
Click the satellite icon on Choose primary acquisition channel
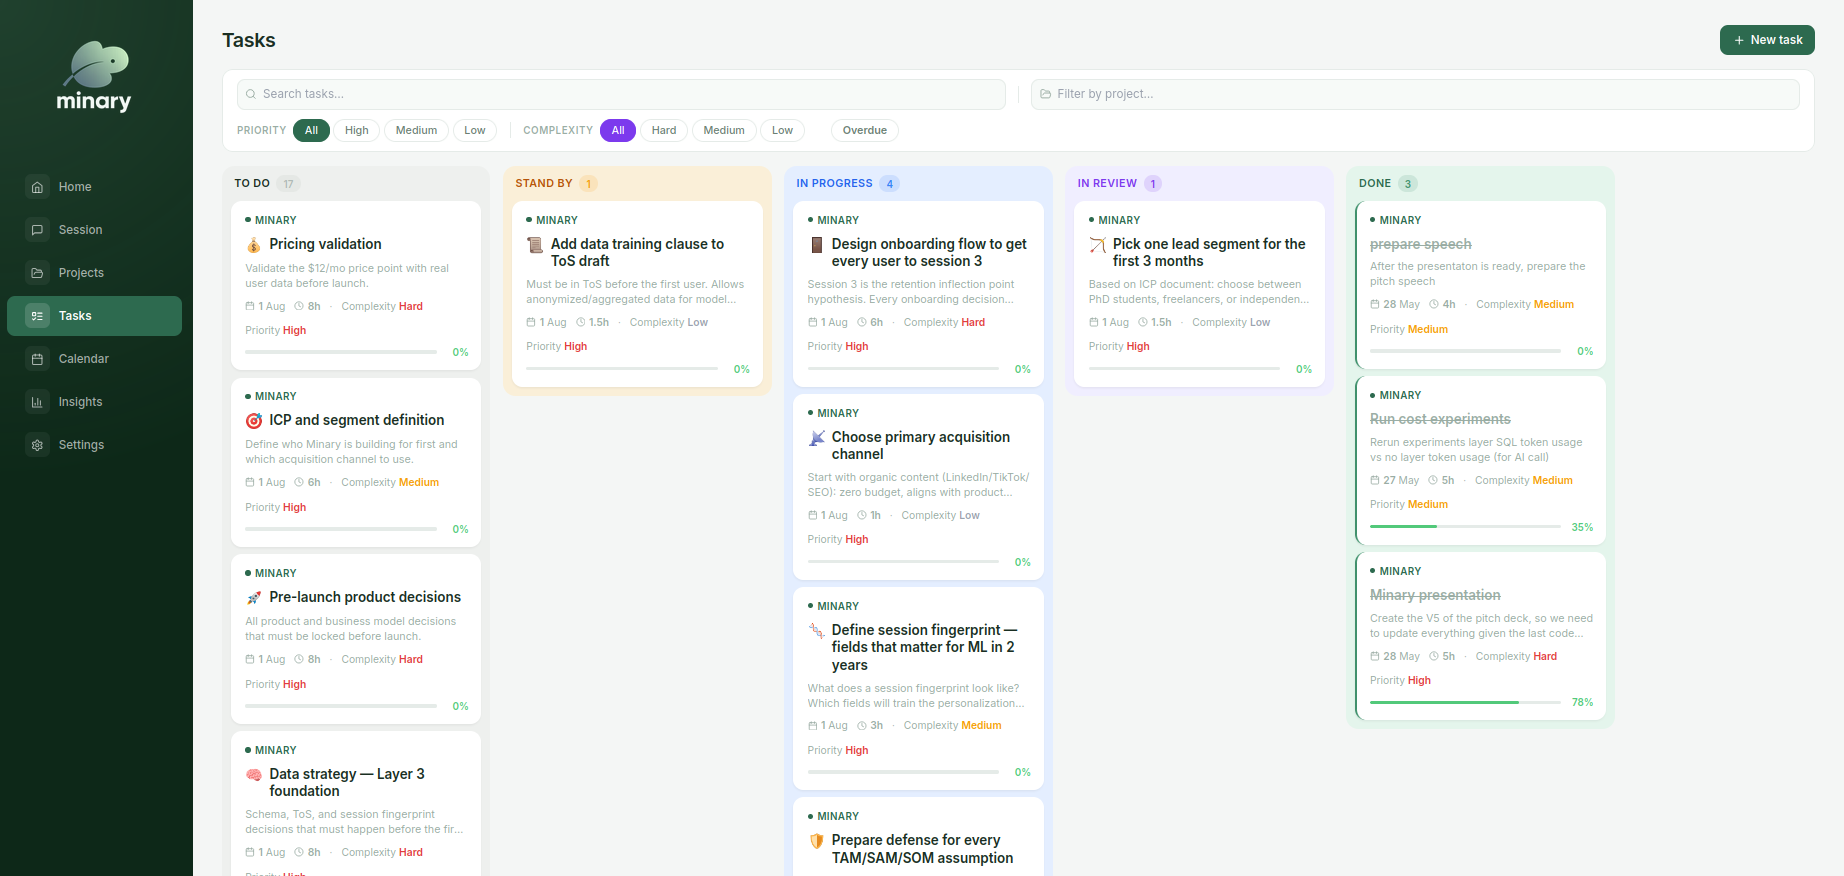point(816,438)
